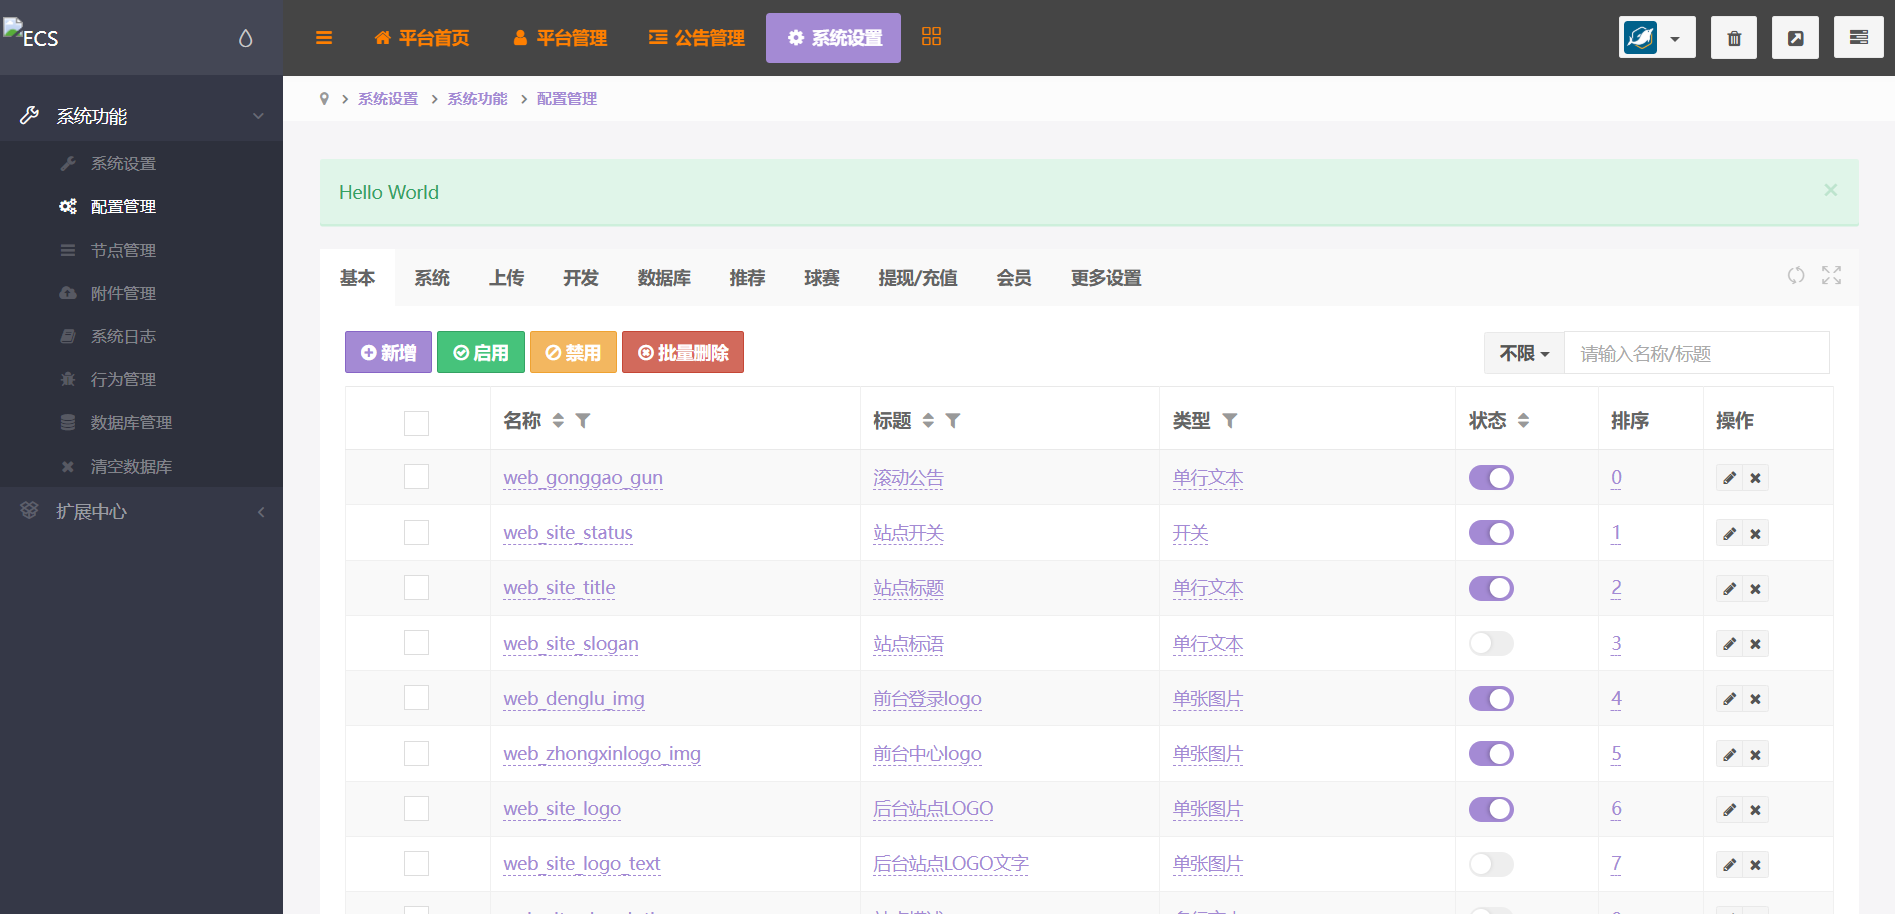Click the 系统设置 breadcrumb link
Image resolution: width=1895 pixels, height=914 pixels.
(388, 99)
